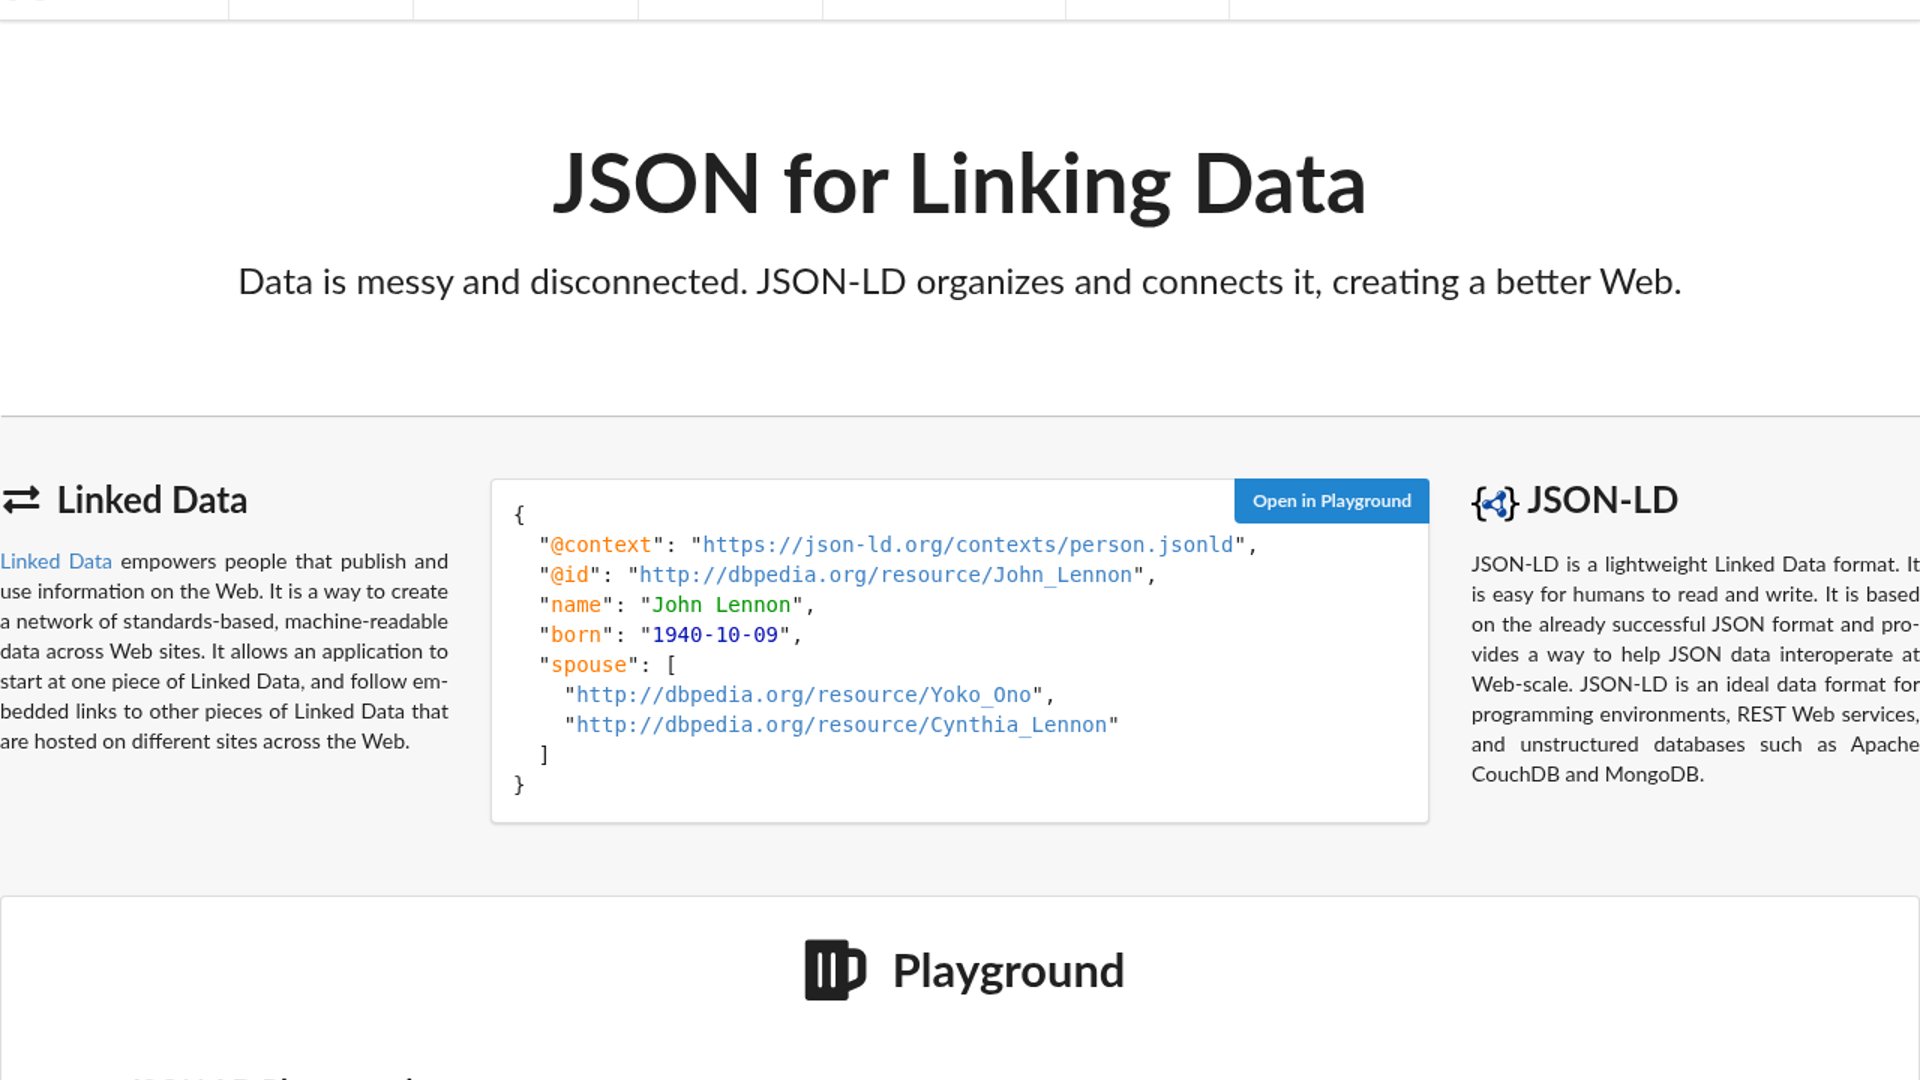The height and width of the screenshot is (1080, 1920).
Task: Click the JSON-LD logo icon
Action: [x=1495, y=503]
